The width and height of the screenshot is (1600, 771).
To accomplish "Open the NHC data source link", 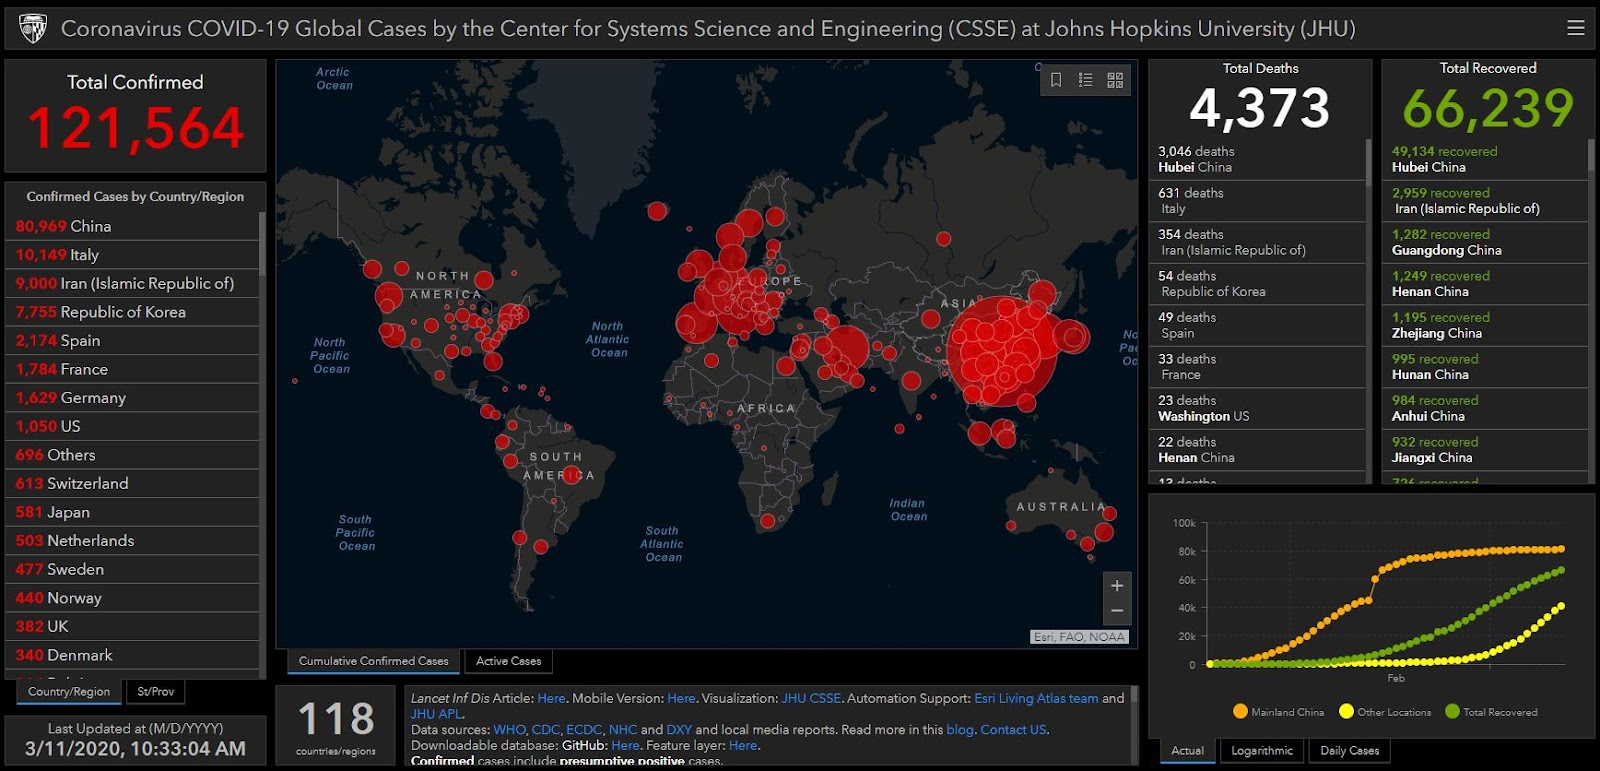I will click(x=622, y=730).
